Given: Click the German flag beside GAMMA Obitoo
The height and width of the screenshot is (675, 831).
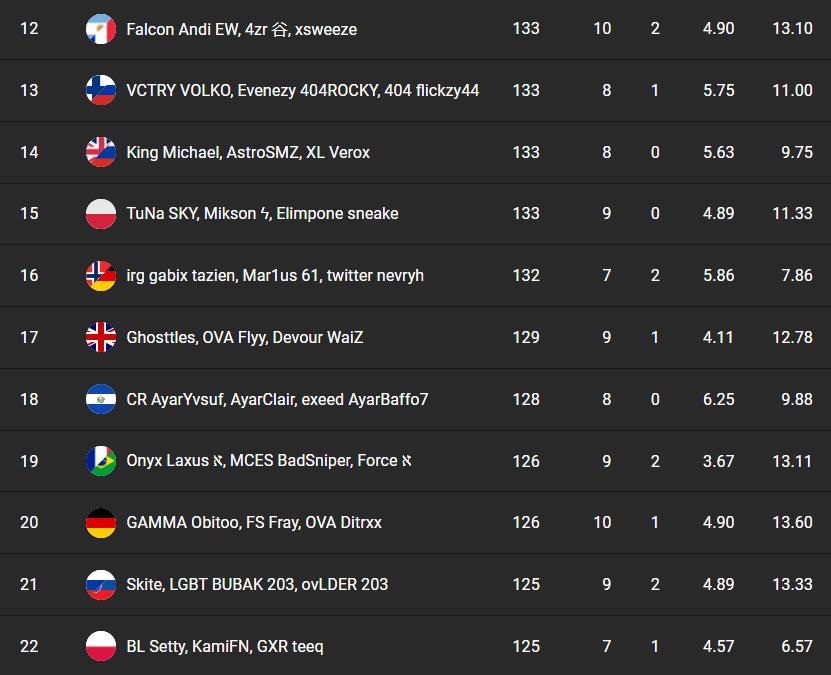Looking at the screenshot, I should pyautogui.click(x=101, y=522).
